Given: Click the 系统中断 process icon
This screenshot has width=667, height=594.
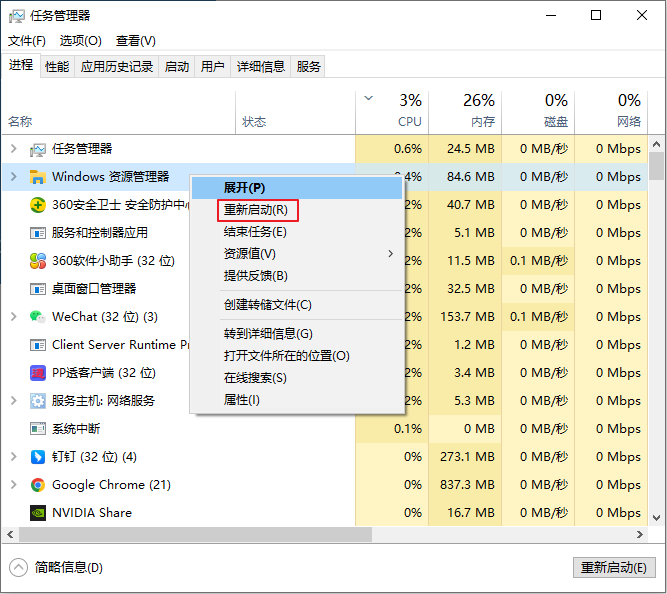Looking at the screenshot, I should (x=37, y=429).
